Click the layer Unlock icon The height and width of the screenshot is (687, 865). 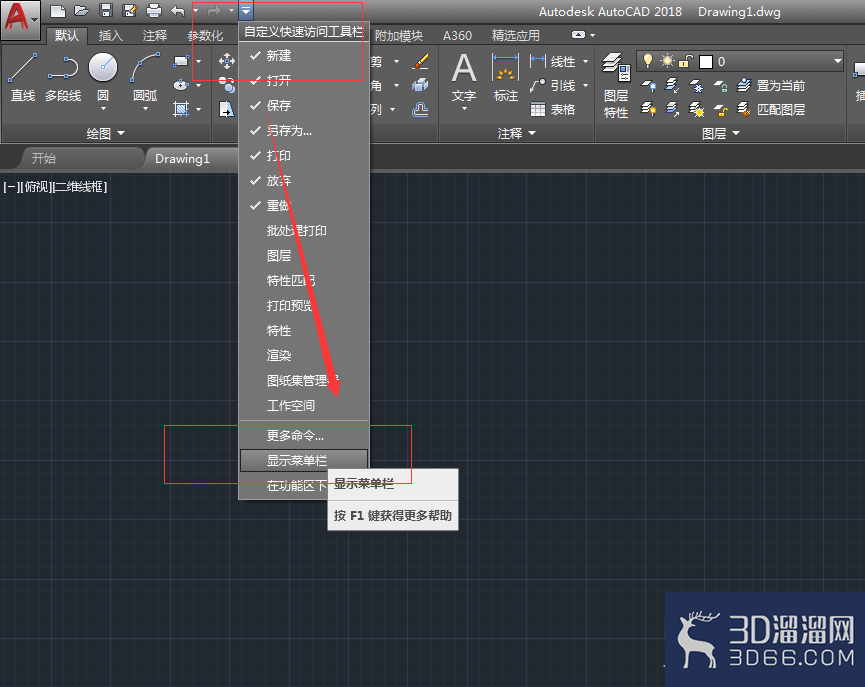pyautogui.click(x=720, y=109)
